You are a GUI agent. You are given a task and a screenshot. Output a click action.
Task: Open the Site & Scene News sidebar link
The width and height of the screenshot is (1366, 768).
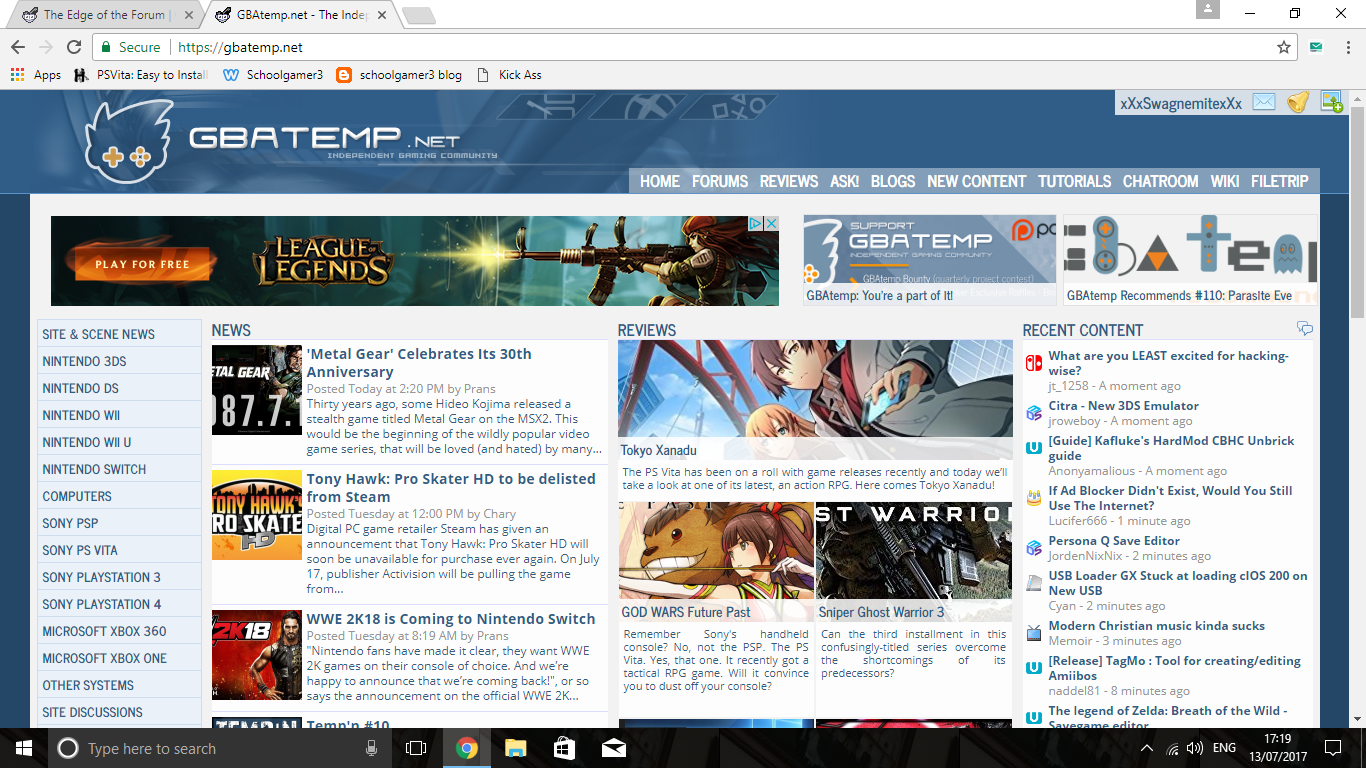[119, 334]
